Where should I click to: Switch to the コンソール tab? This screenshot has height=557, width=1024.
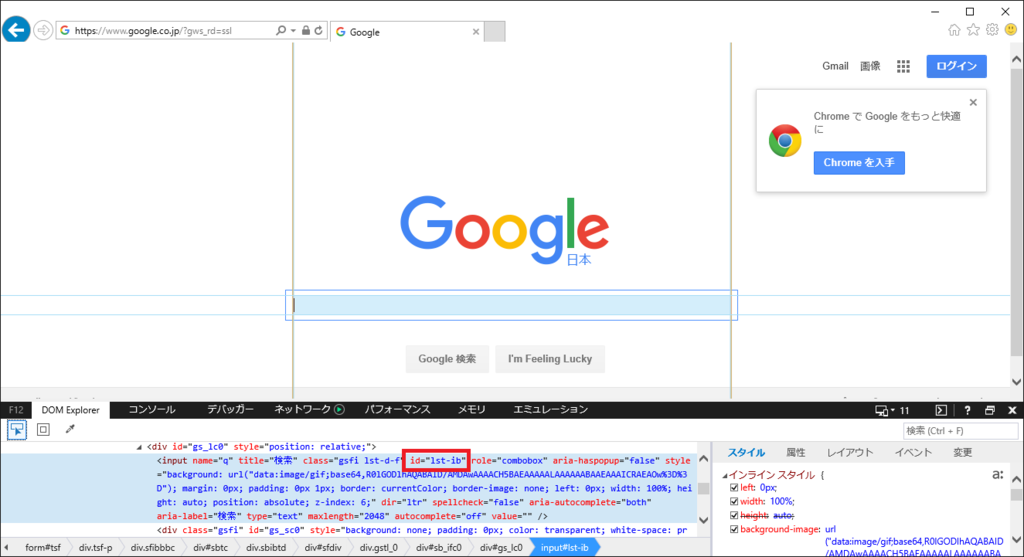coord(152,409)
